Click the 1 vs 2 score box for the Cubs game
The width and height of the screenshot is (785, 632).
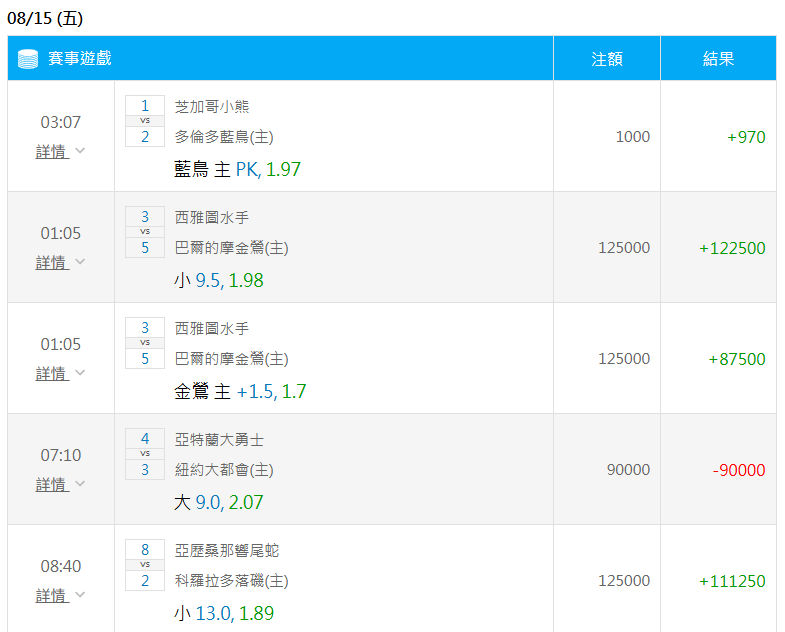[x=145, y=121]
